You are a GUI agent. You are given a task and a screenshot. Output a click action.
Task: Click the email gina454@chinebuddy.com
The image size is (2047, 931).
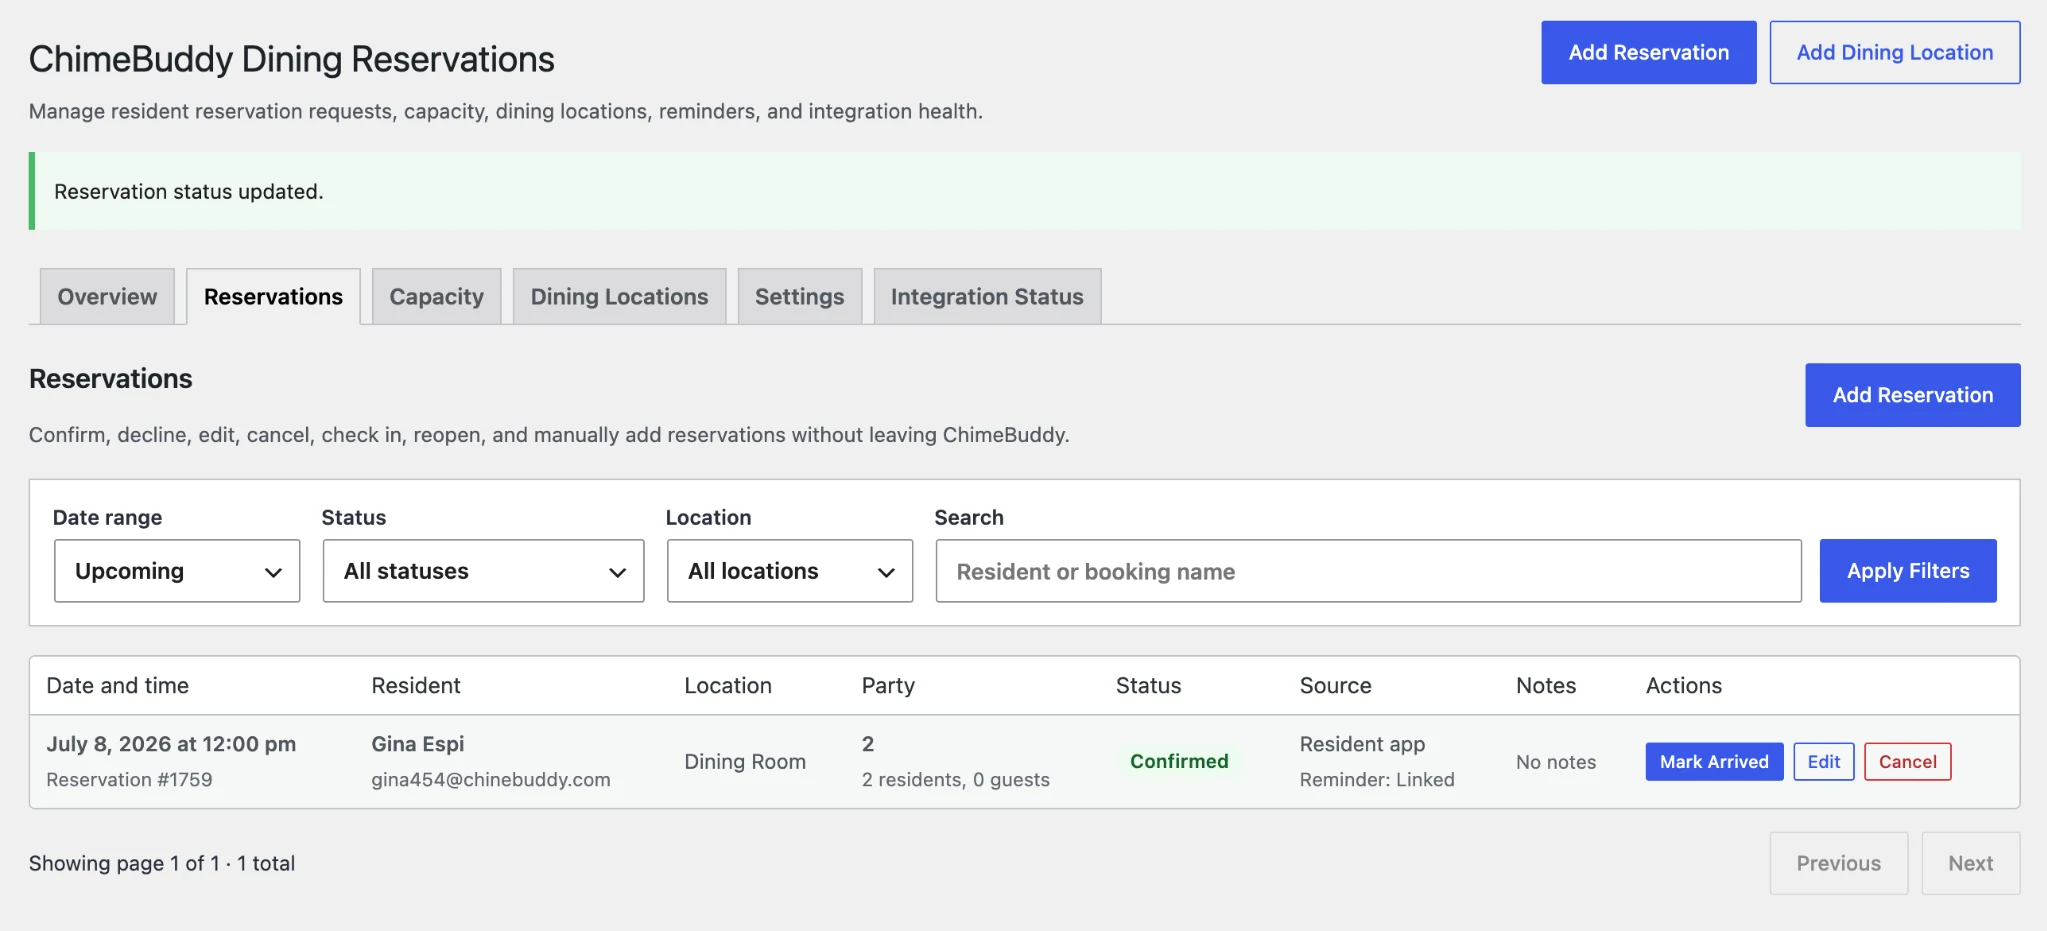[x=491, y=780]
